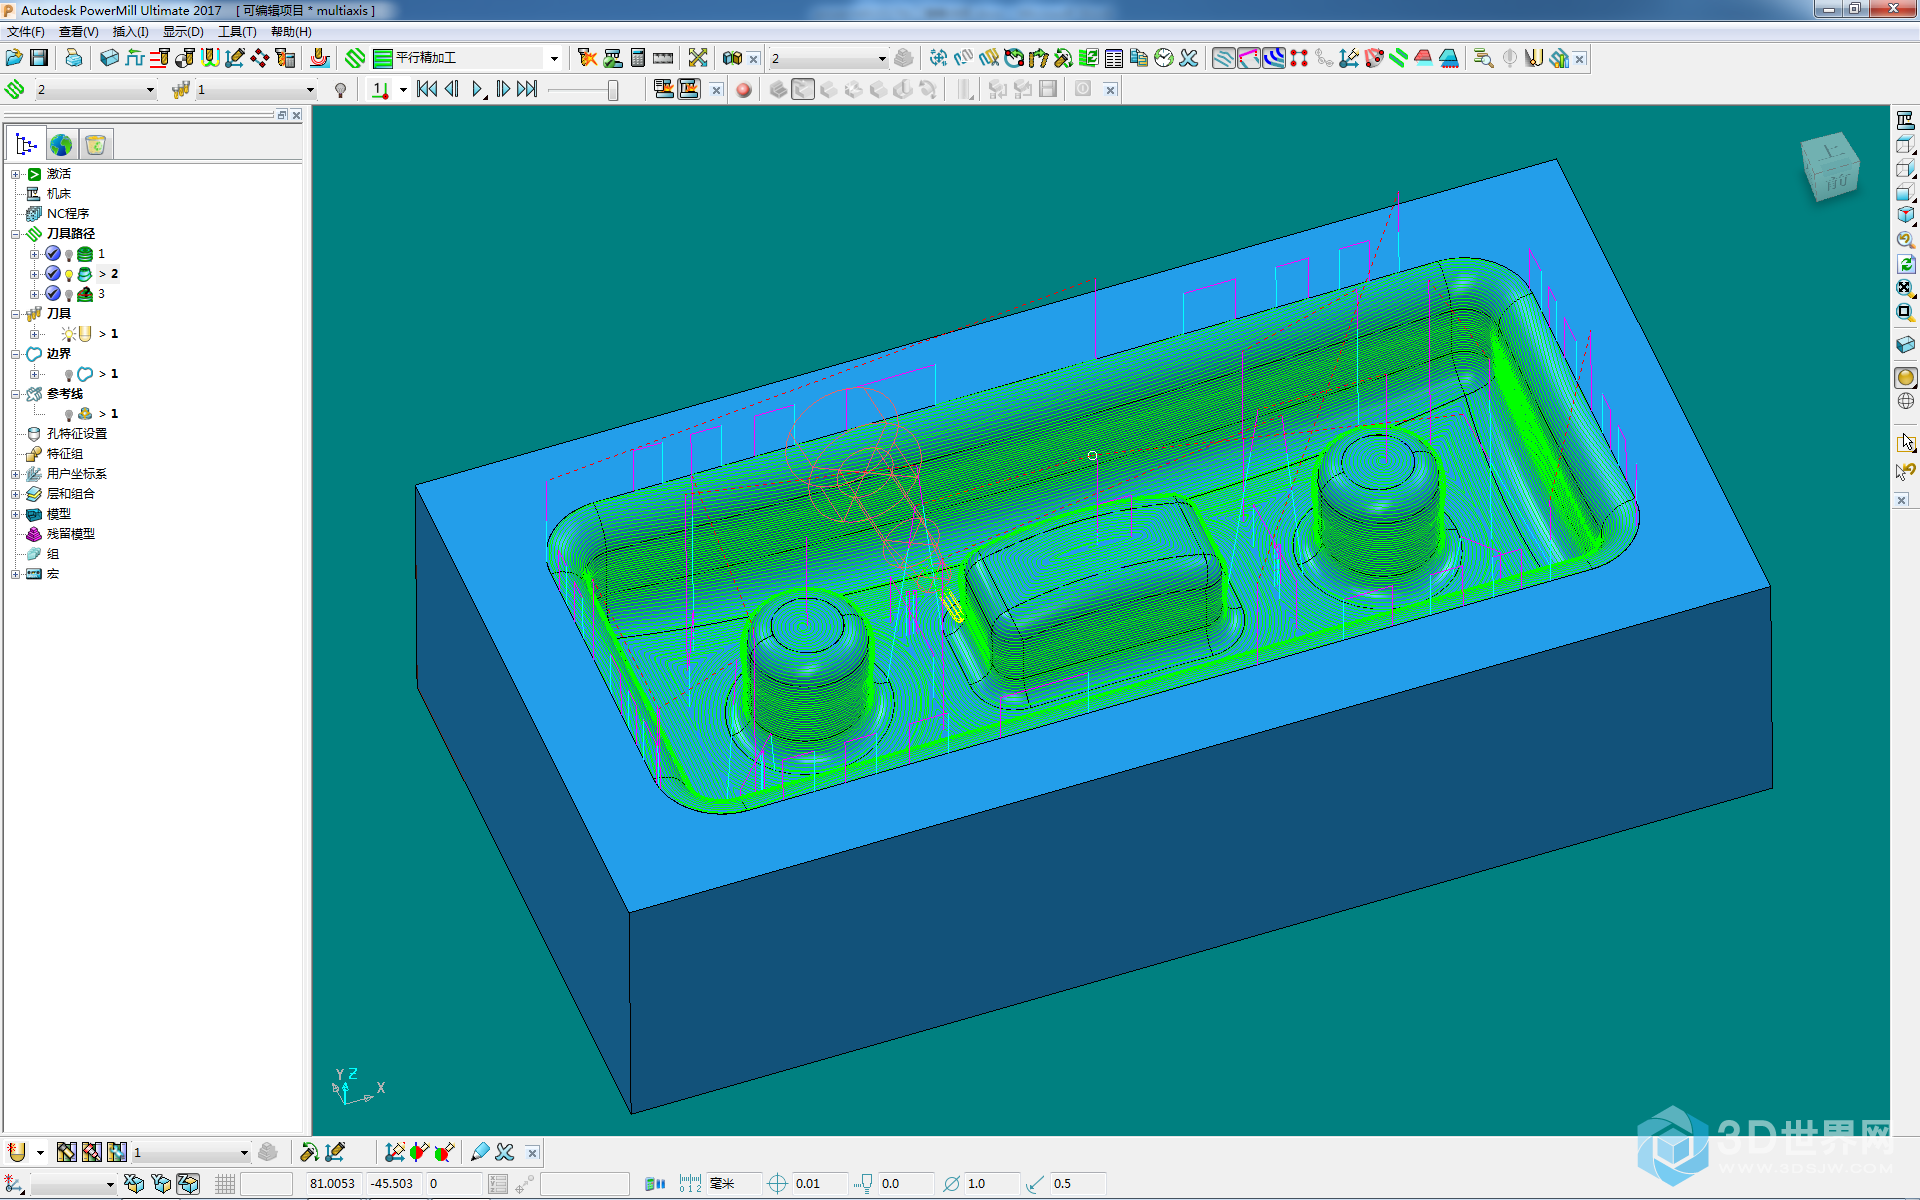Screen dimensions: 1920x1200
Task: Expand the 宏 tree node
Action: [x=16, y=574]
